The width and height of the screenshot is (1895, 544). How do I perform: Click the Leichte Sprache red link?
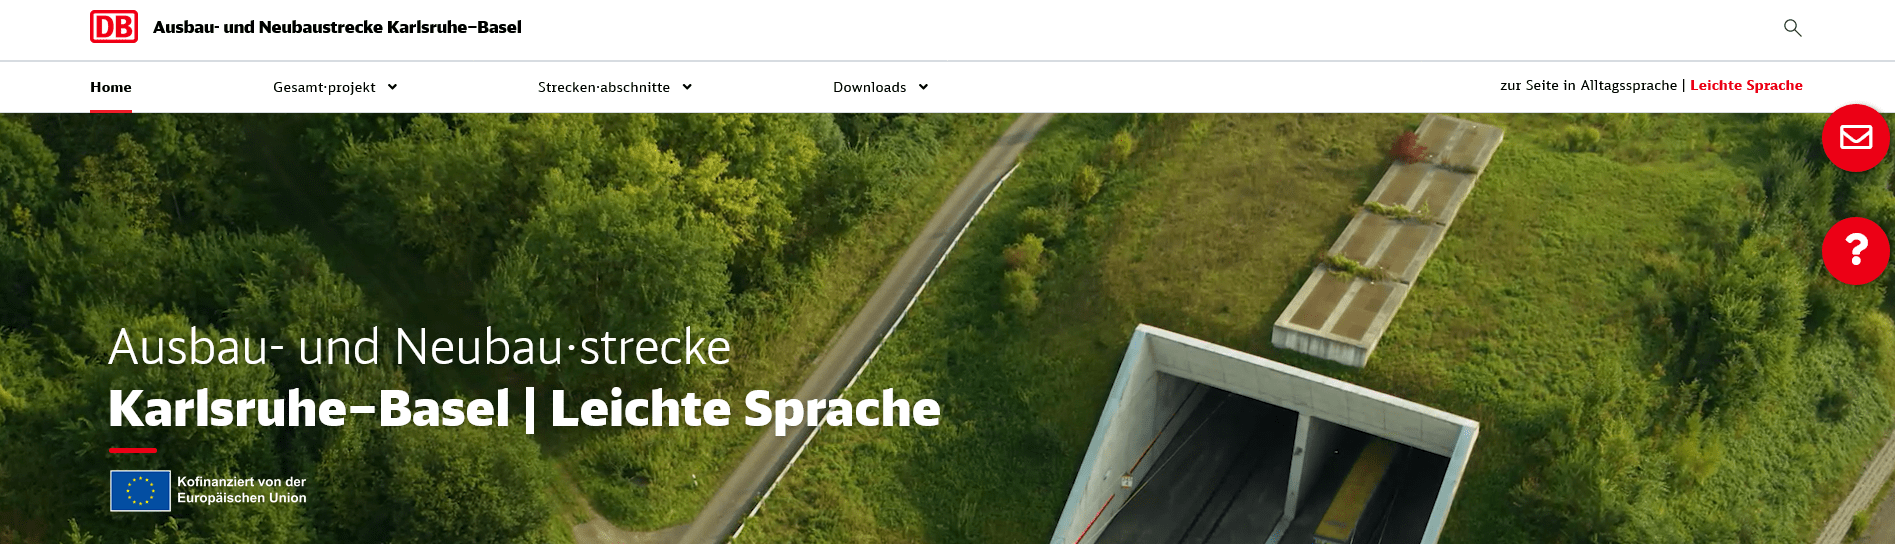coord(1746,85)
